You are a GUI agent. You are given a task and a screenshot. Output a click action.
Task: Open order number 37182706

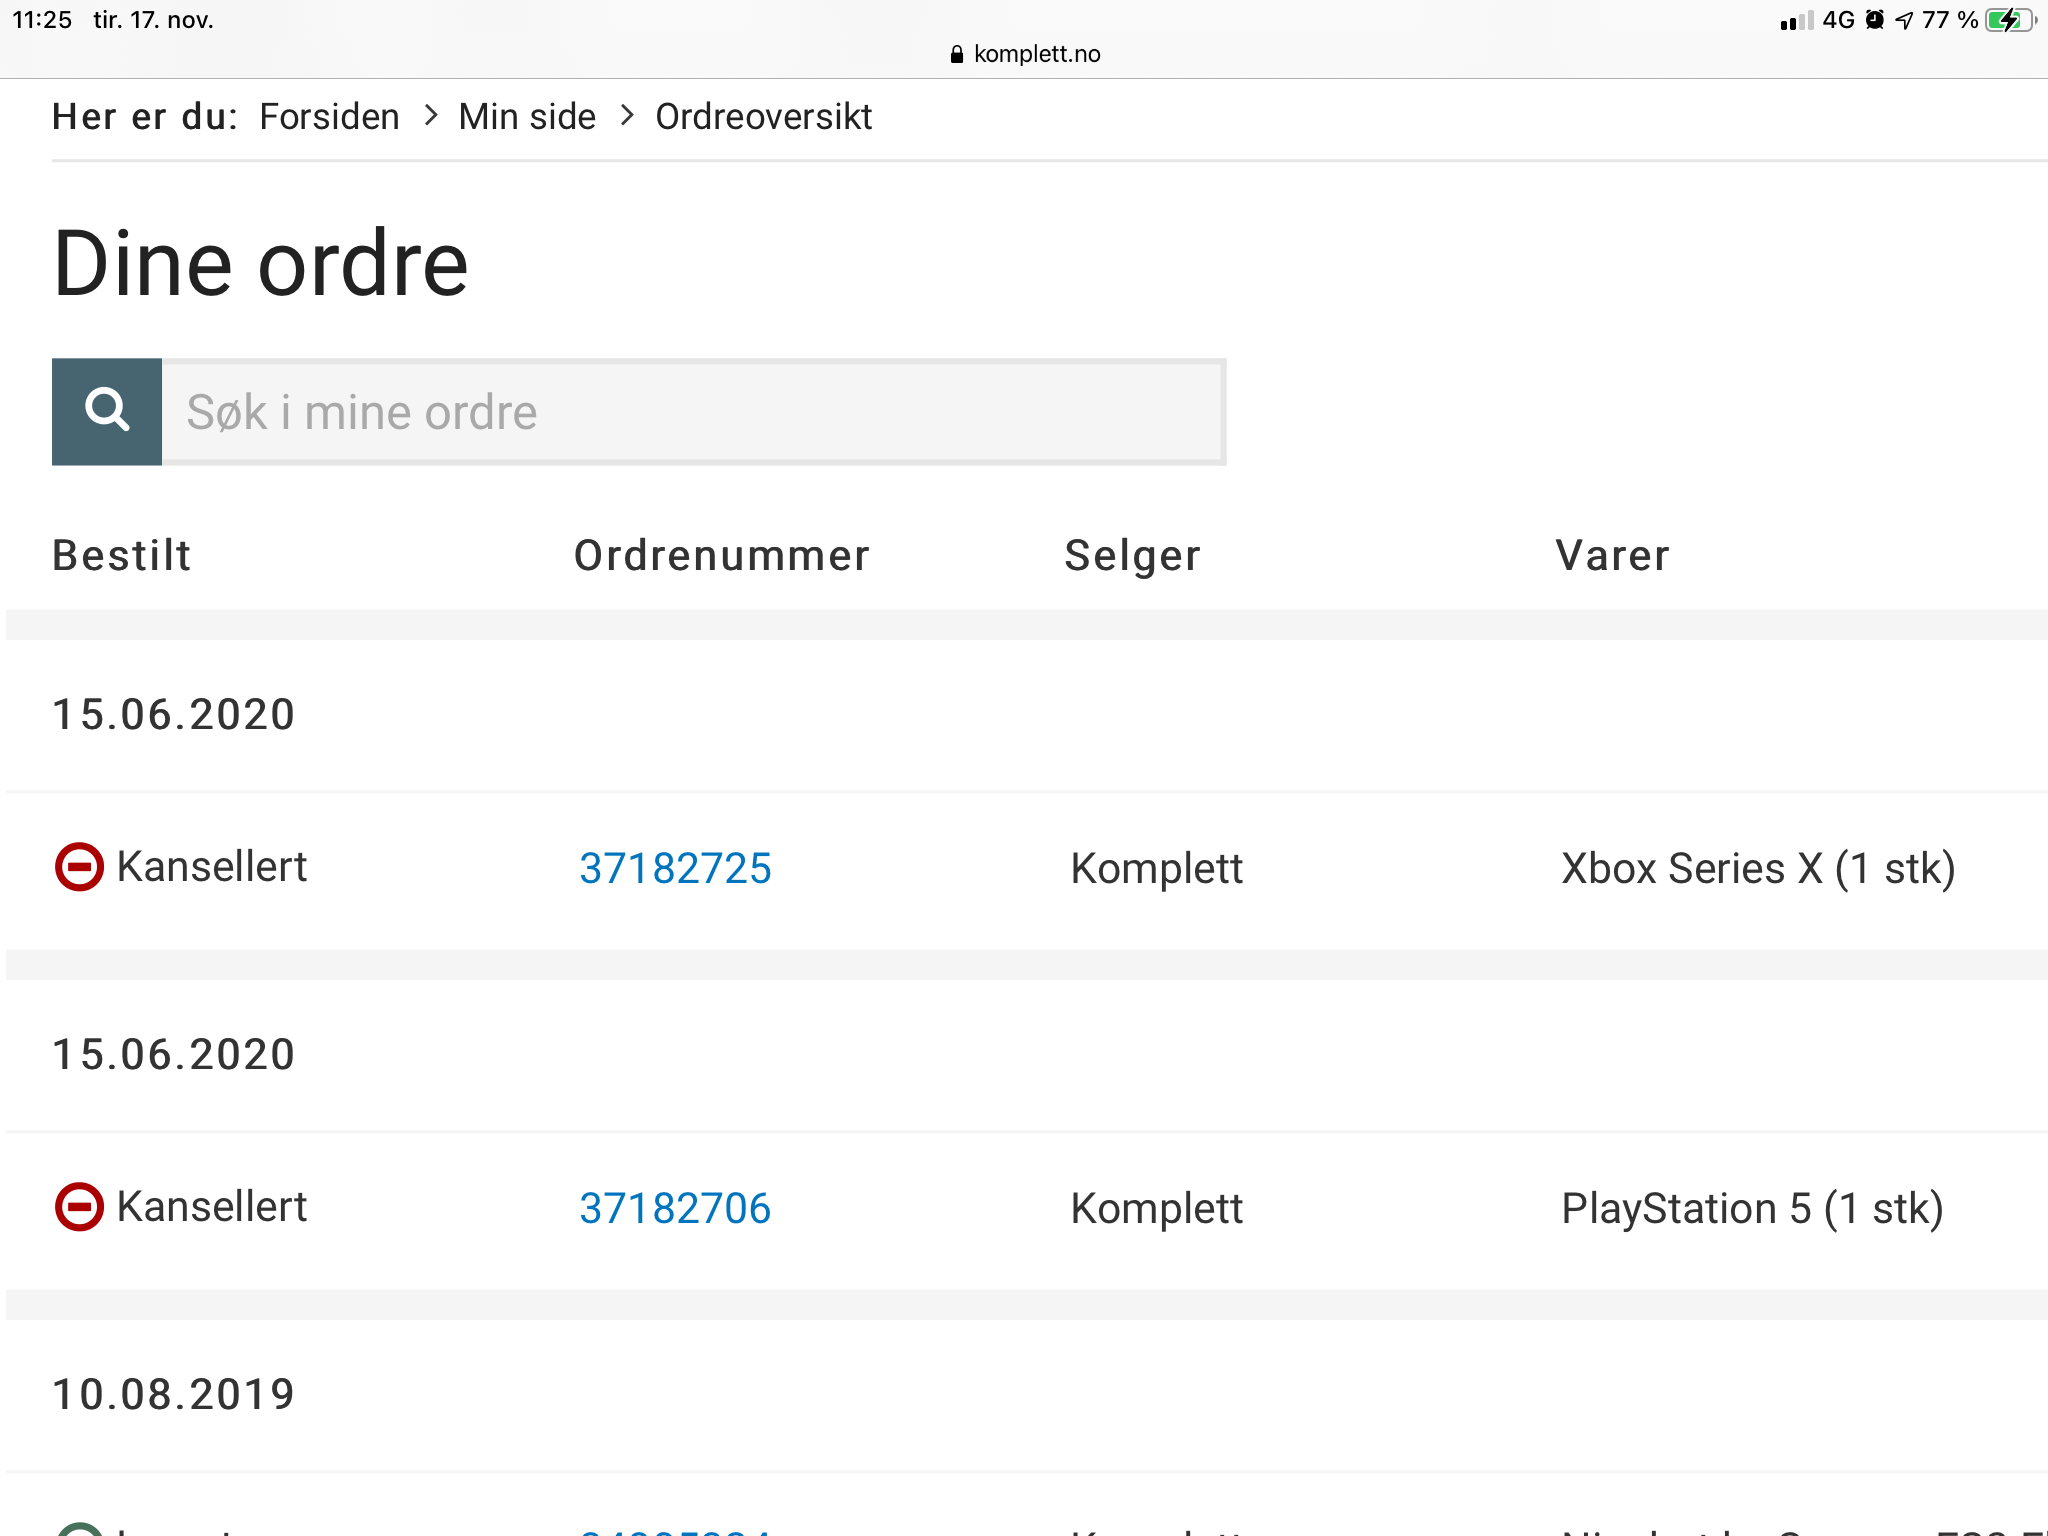click(x=675, y=1208)
